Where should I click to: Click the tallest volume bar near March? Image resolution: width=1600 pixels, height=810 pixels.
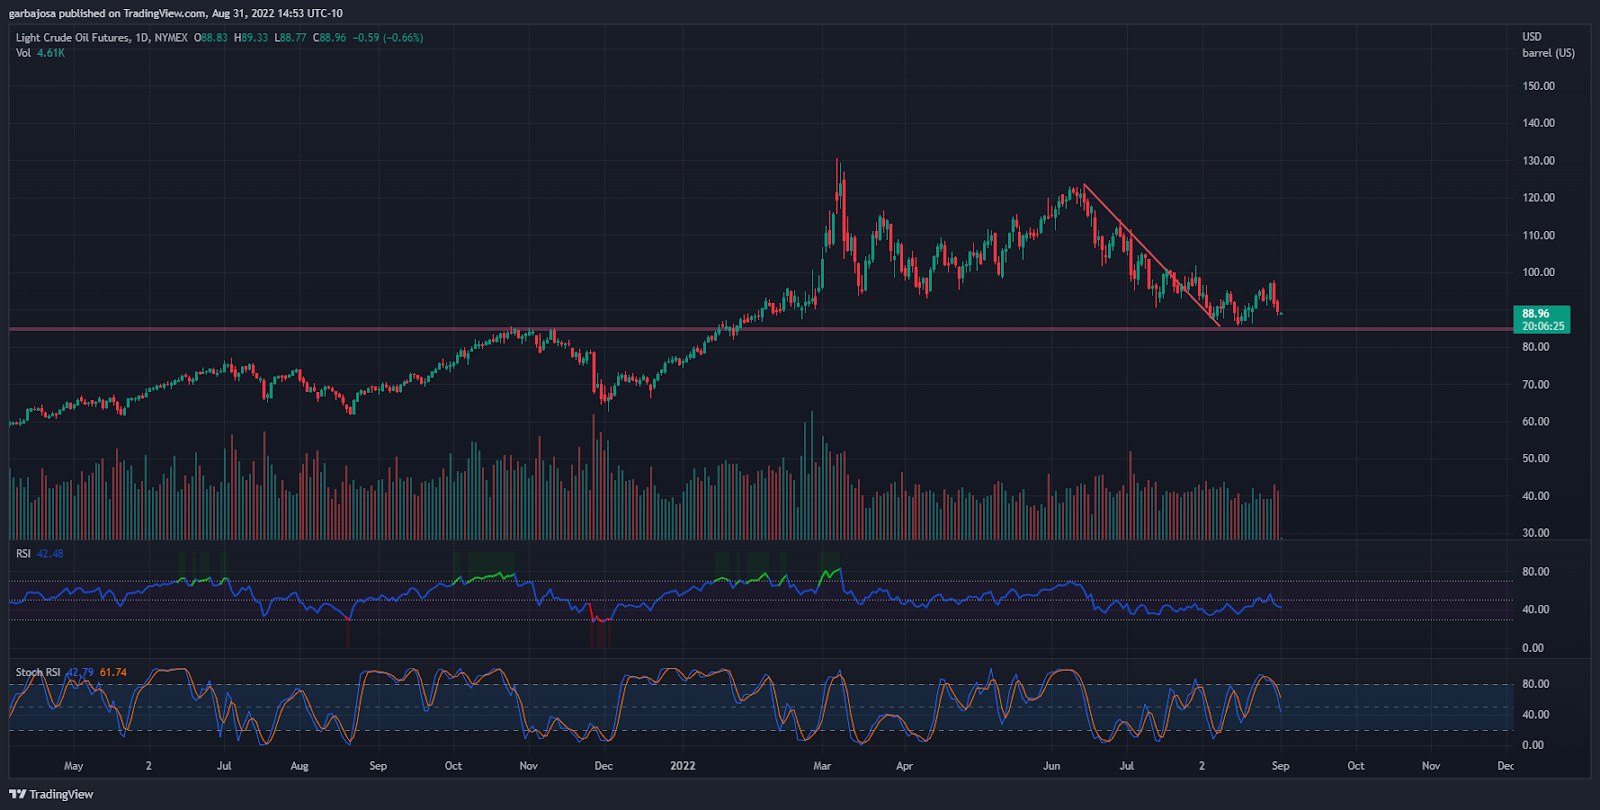[812, 475]
